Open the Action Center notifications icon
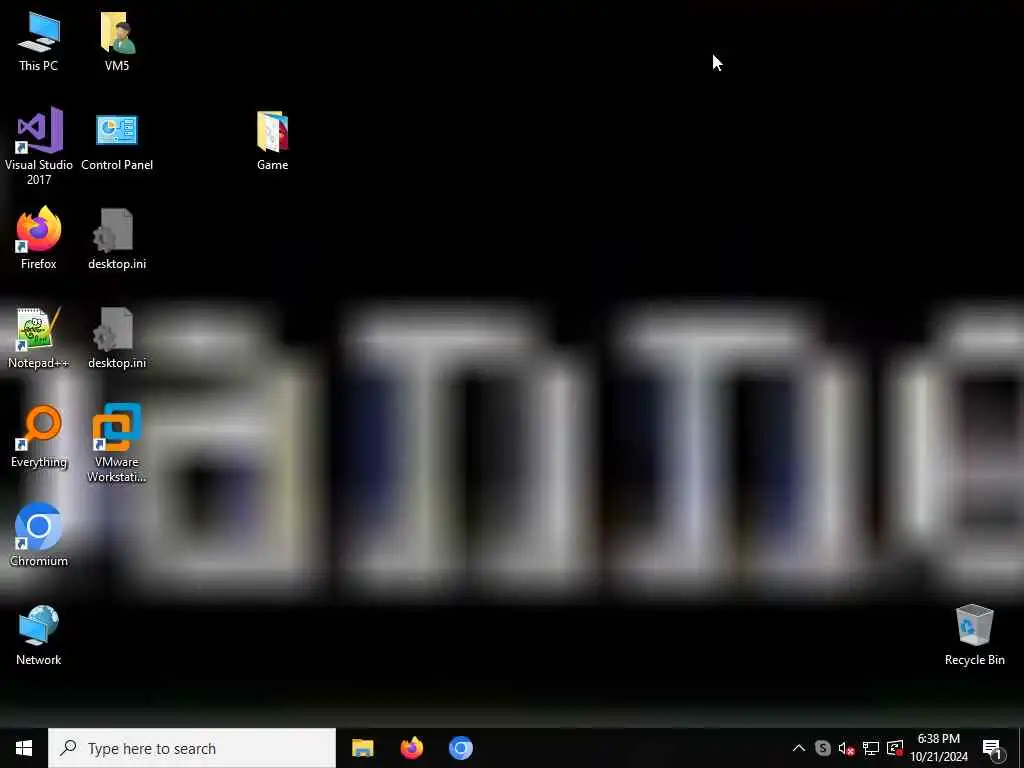 click(x=992, y=748)
